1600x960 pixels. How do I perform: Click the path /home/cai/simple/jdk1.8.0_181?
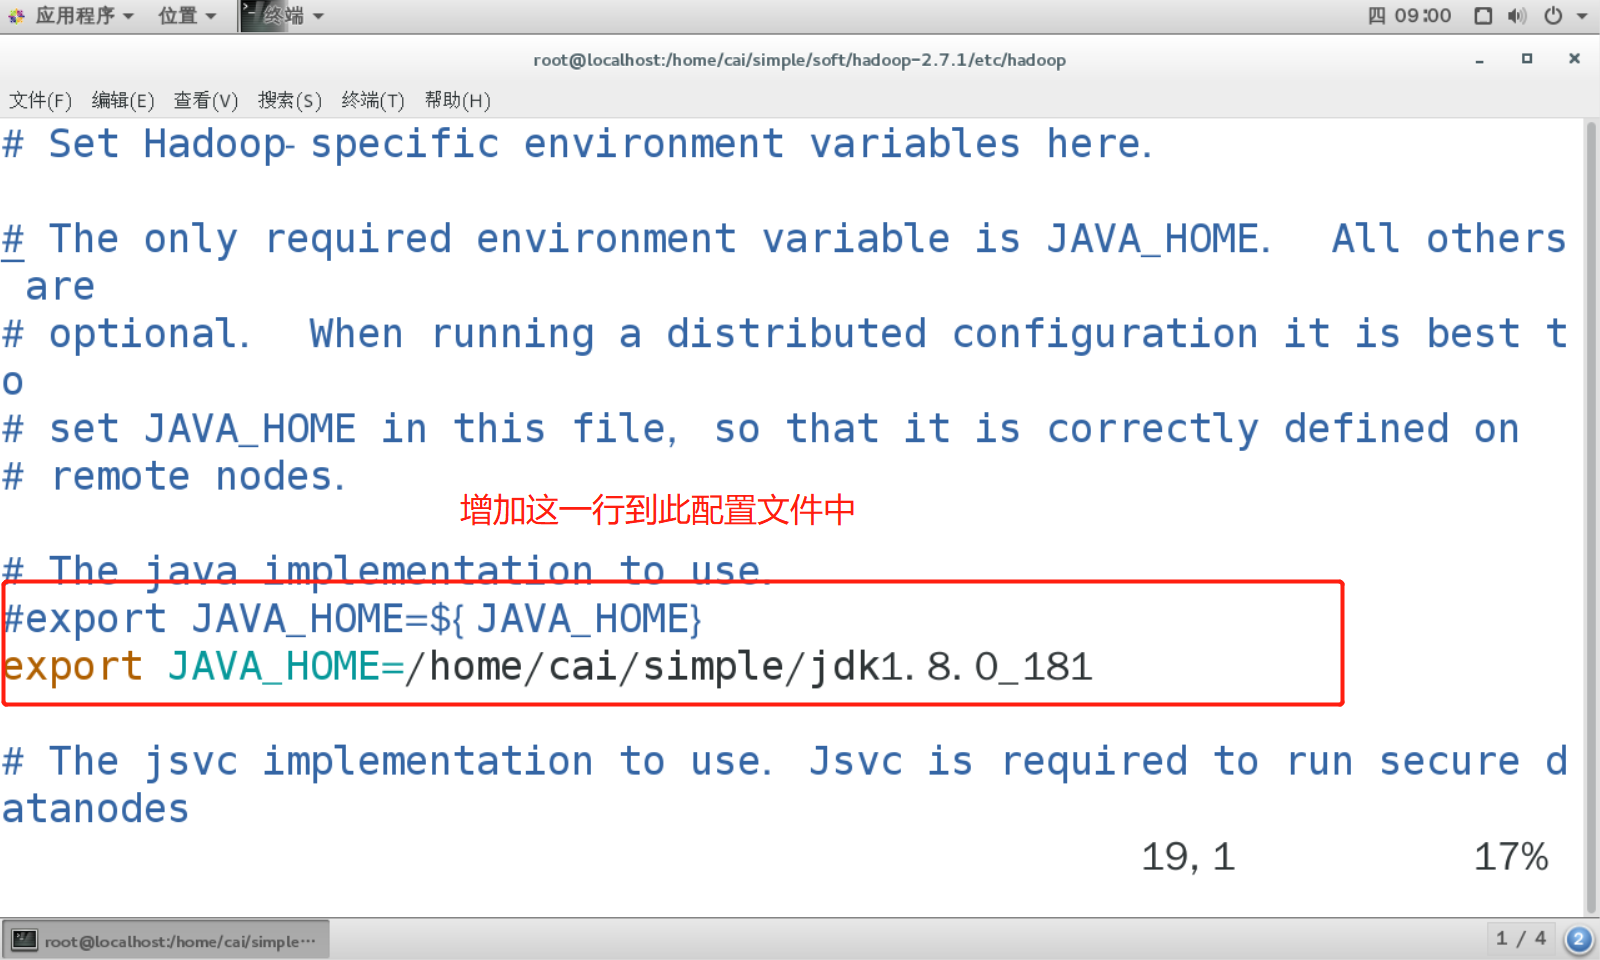[x=749, y=667]
